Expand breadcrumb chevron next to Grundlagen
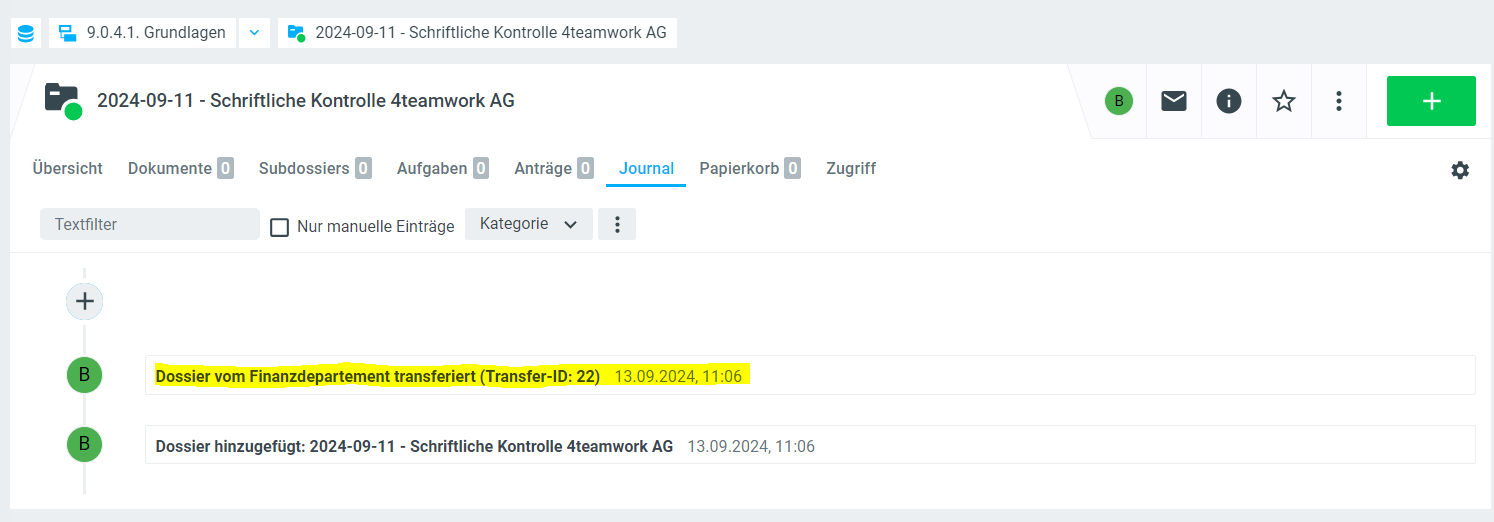Viewport: 1494px width, 522px height. (x=254, y=33)
